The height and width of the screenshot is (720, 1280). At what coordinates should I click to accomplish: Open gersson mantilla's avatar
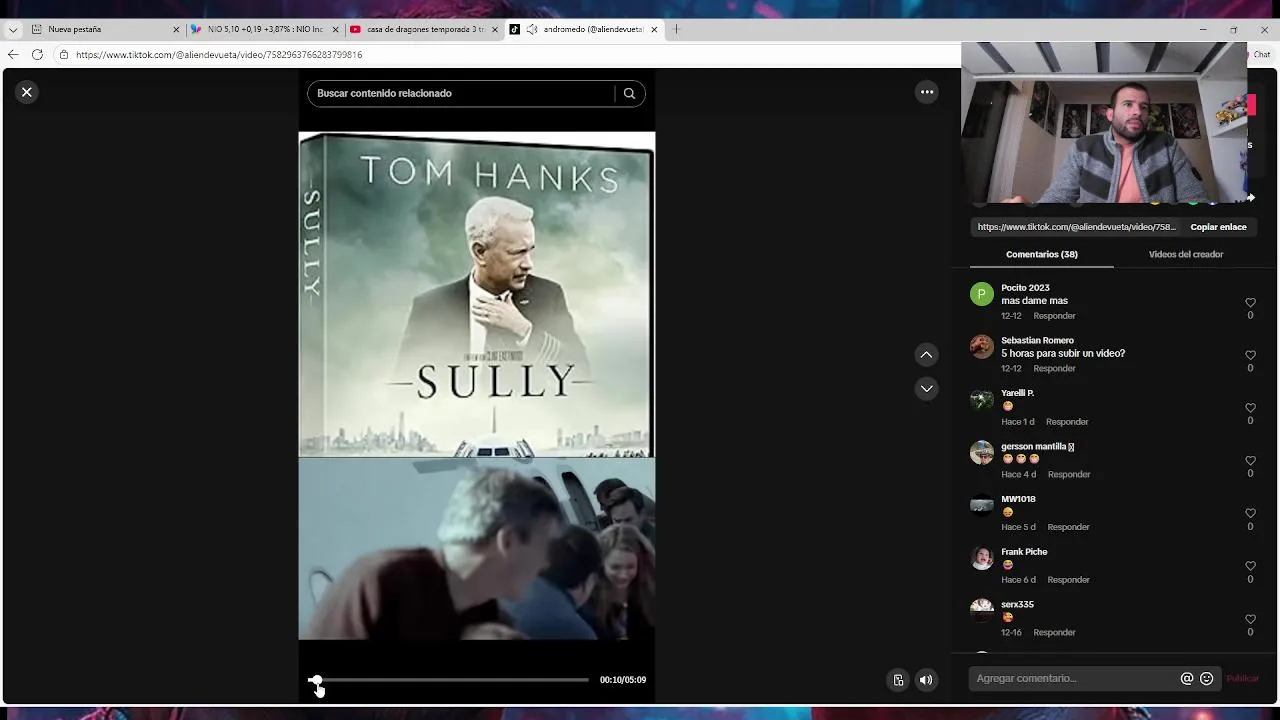coord(982,452)
